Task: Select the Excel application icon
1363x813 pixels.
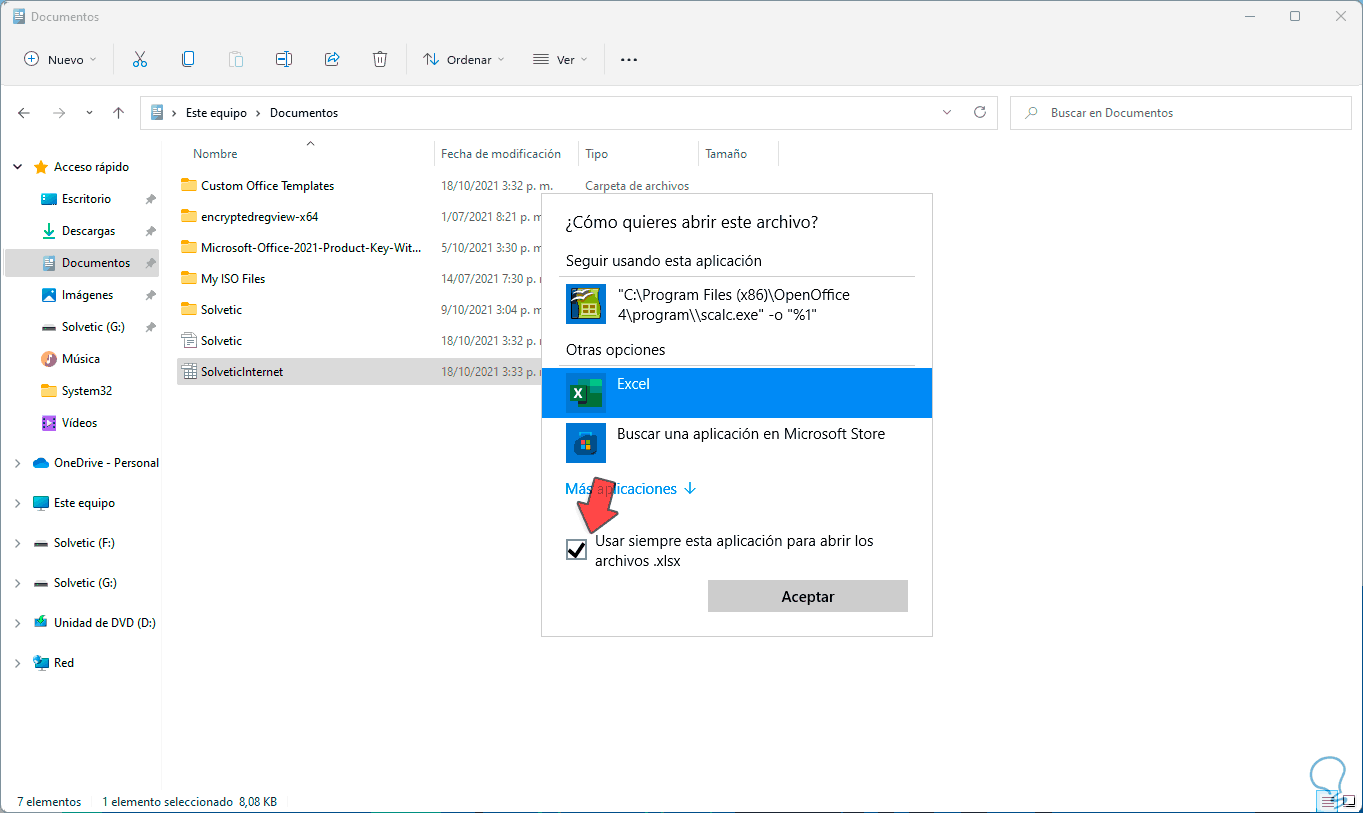Action: point(586,393)
